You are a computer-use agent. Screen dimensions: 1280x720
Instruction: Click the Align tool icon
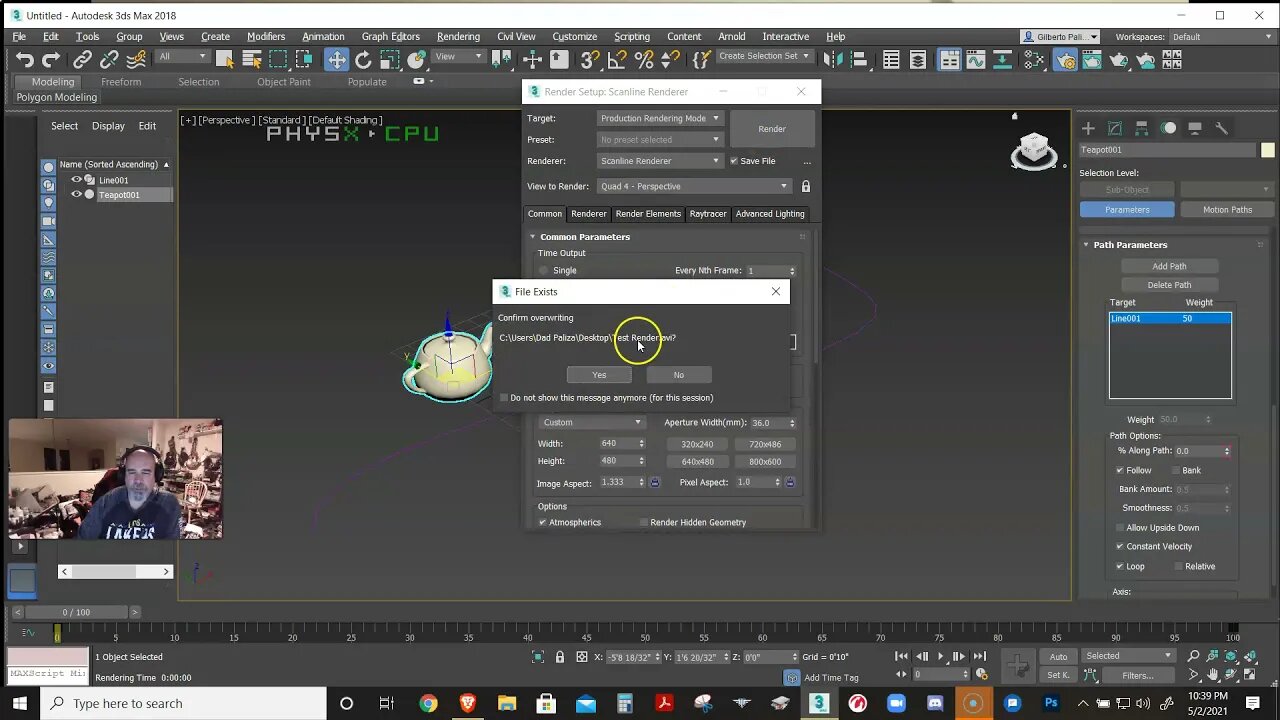858,60
